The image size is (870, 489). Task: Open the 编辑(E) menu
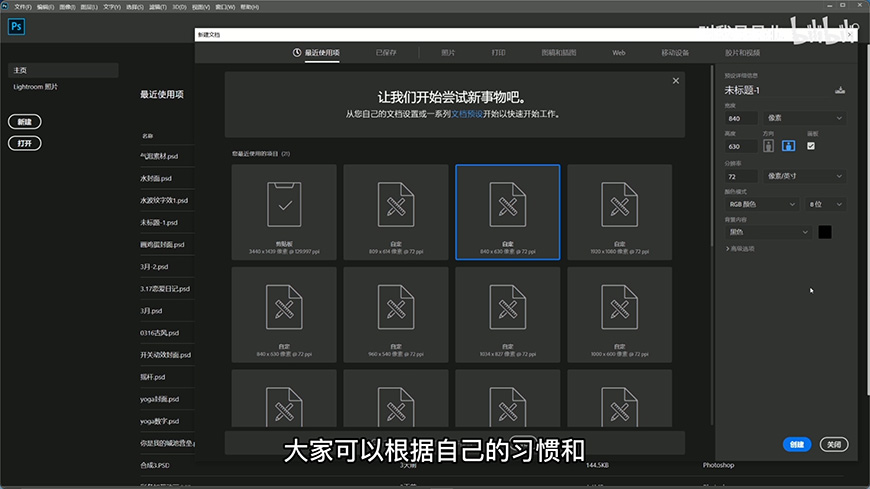(45, 7)
